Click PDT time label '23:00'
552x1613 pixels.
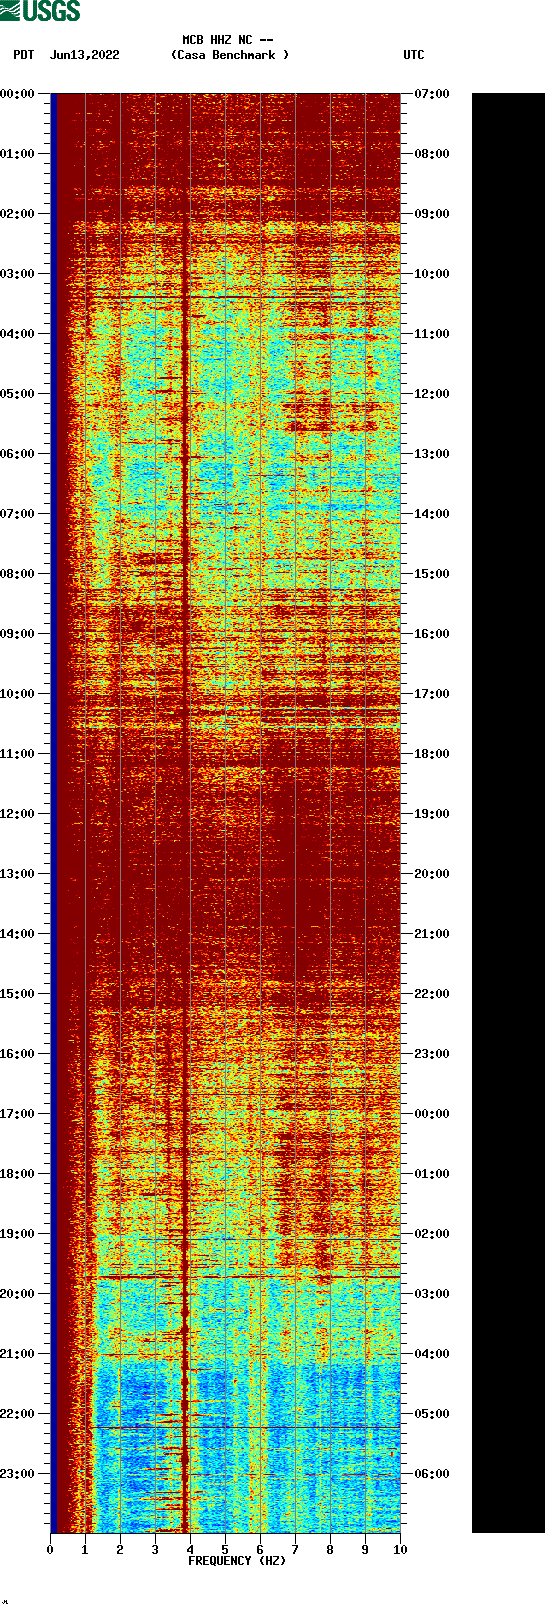[18, 1474]
